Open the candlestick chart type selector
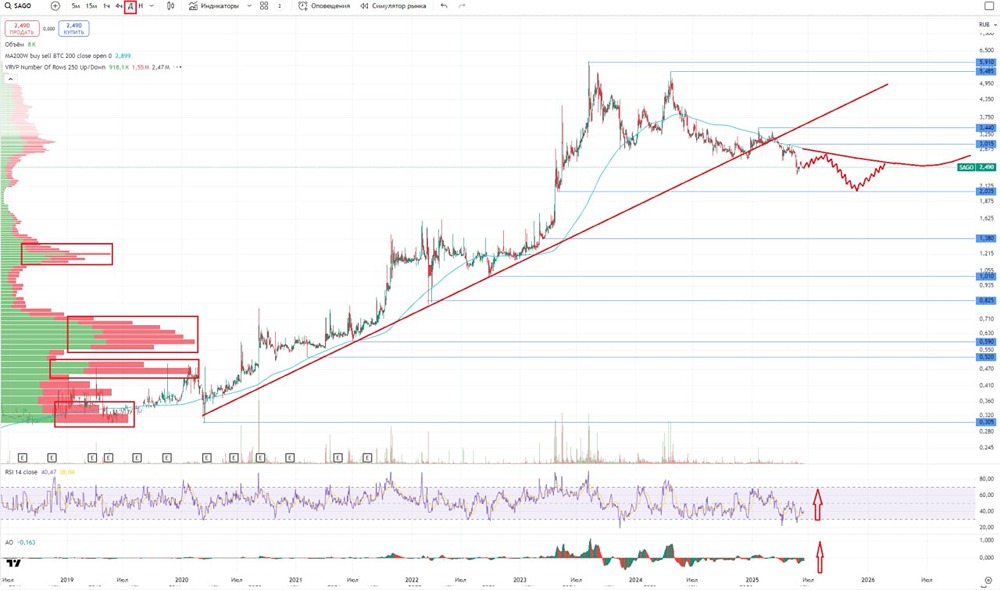Screen dimensions: 1000x590 coord(170,6)
